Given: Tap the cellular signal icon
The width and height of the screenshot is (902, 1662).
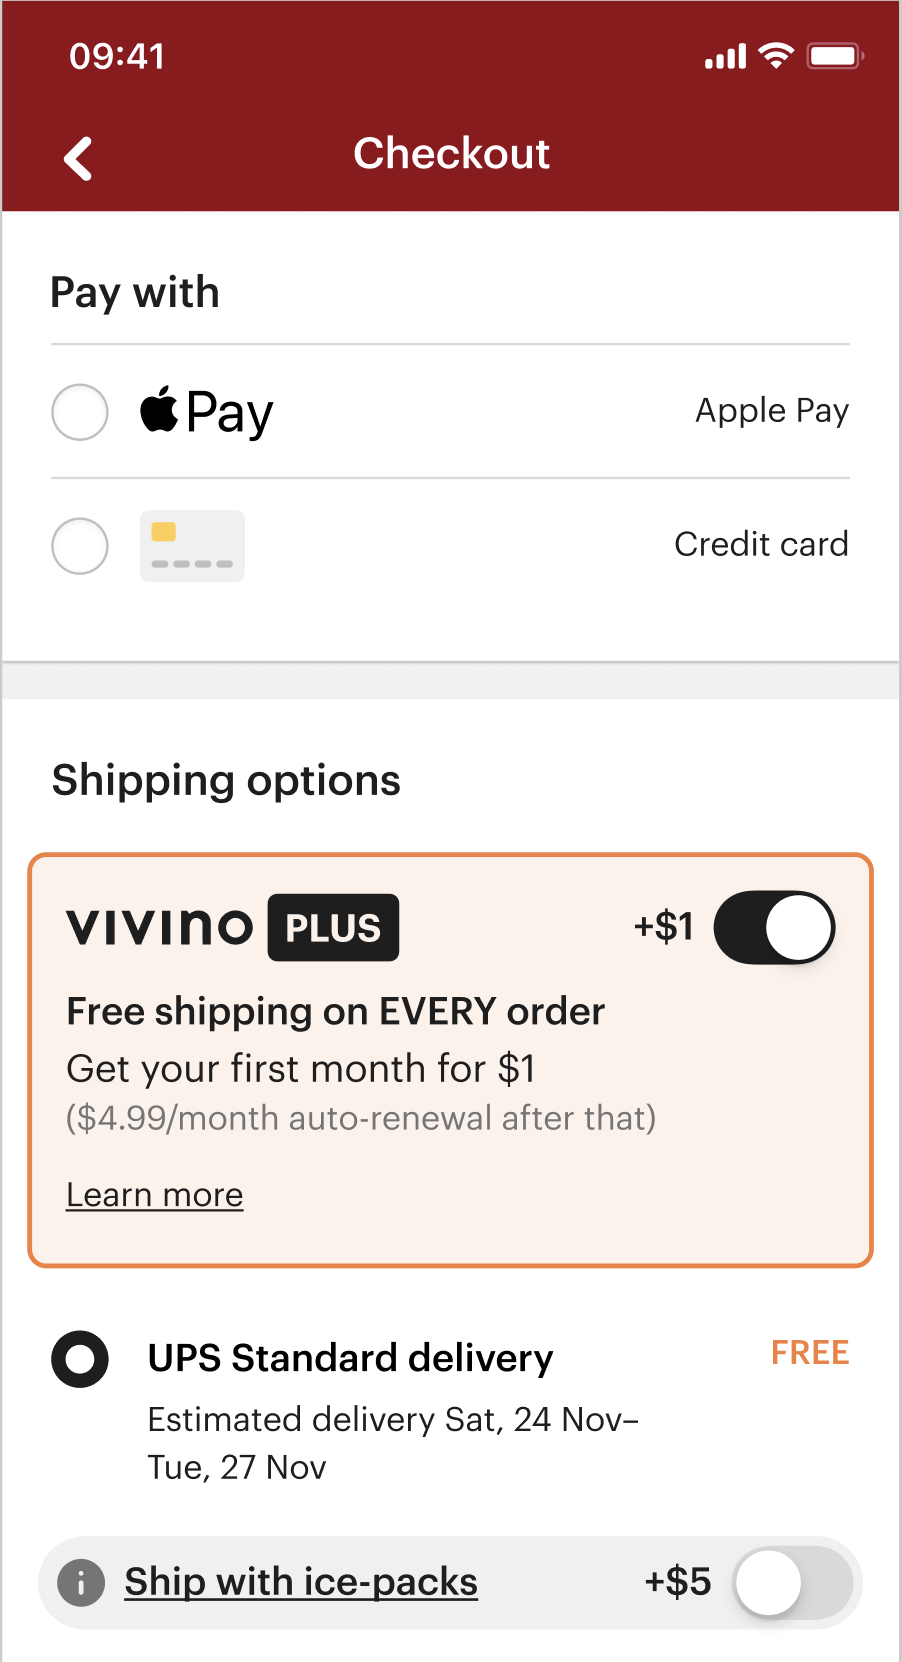Looking at the screenshot, I should pos(725,57).
